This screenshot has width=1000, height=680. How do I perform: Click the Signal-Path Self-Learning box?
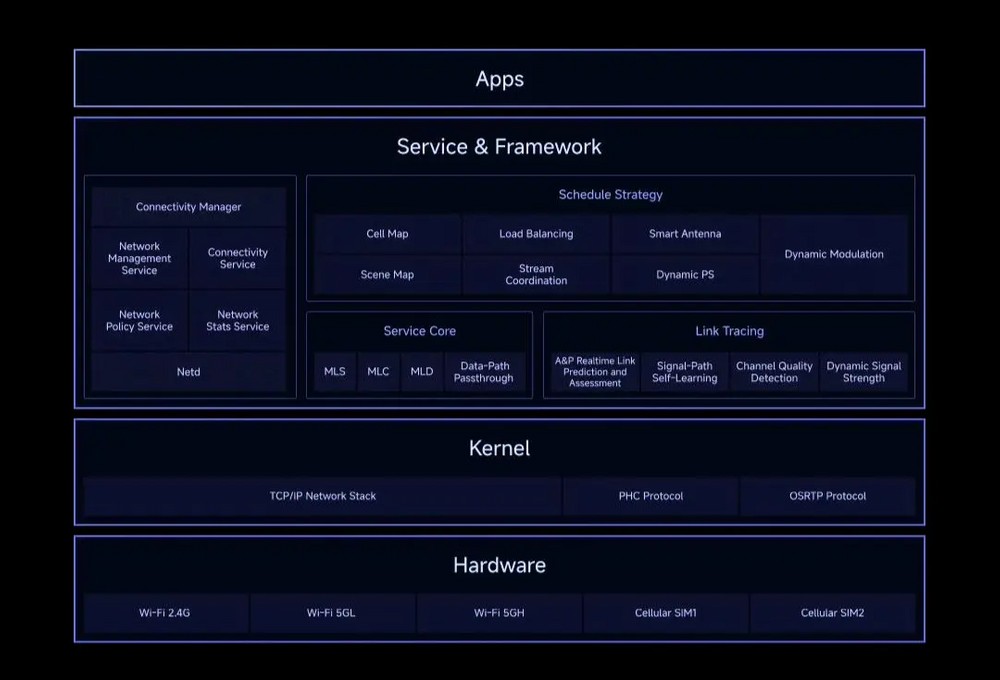(685, 372)
